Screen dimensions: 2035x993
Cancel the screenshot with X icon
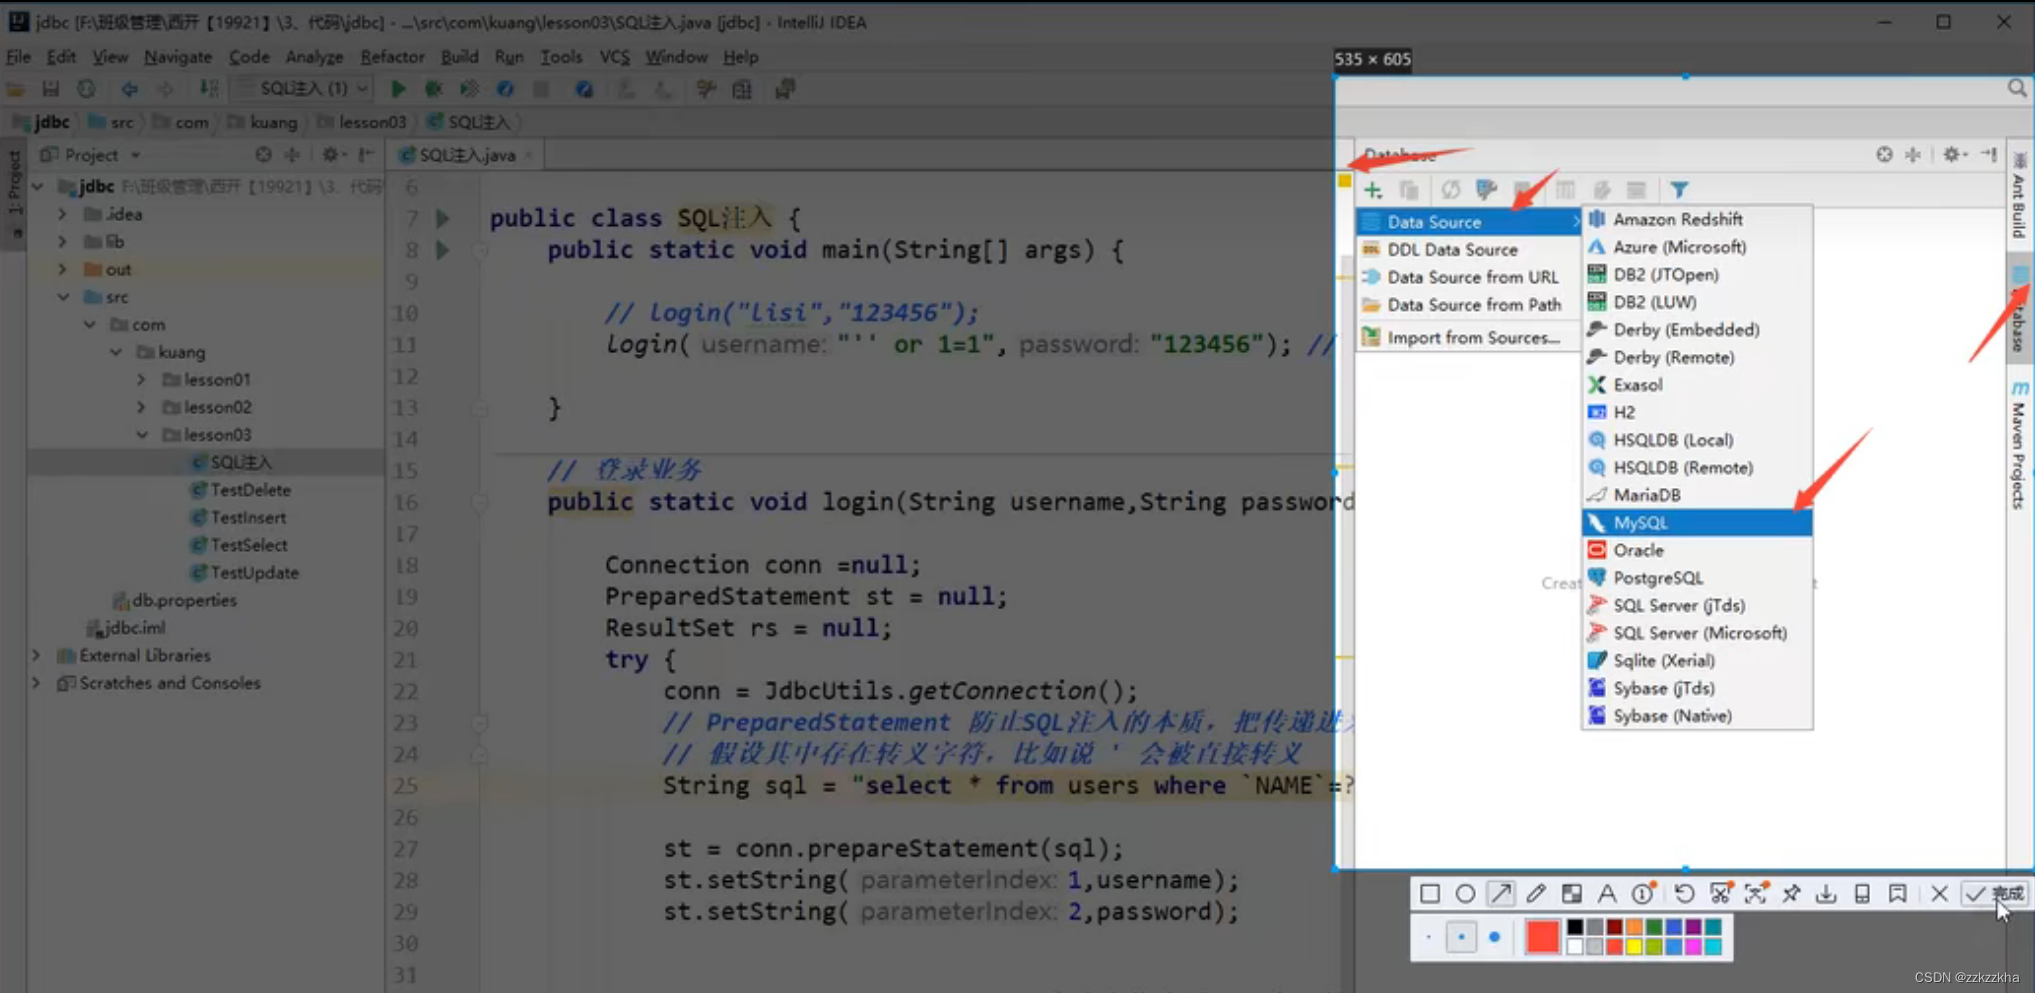coord(1939,894)
